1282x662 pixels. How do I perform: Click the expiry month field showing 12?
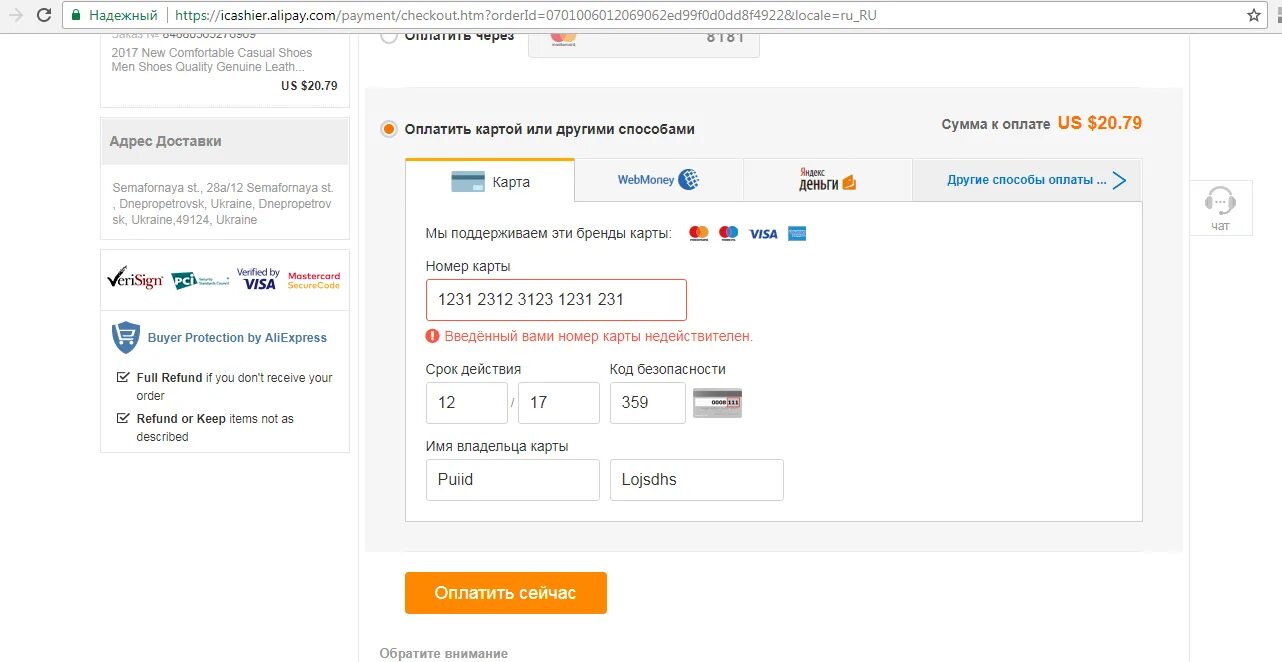[467, 402]
